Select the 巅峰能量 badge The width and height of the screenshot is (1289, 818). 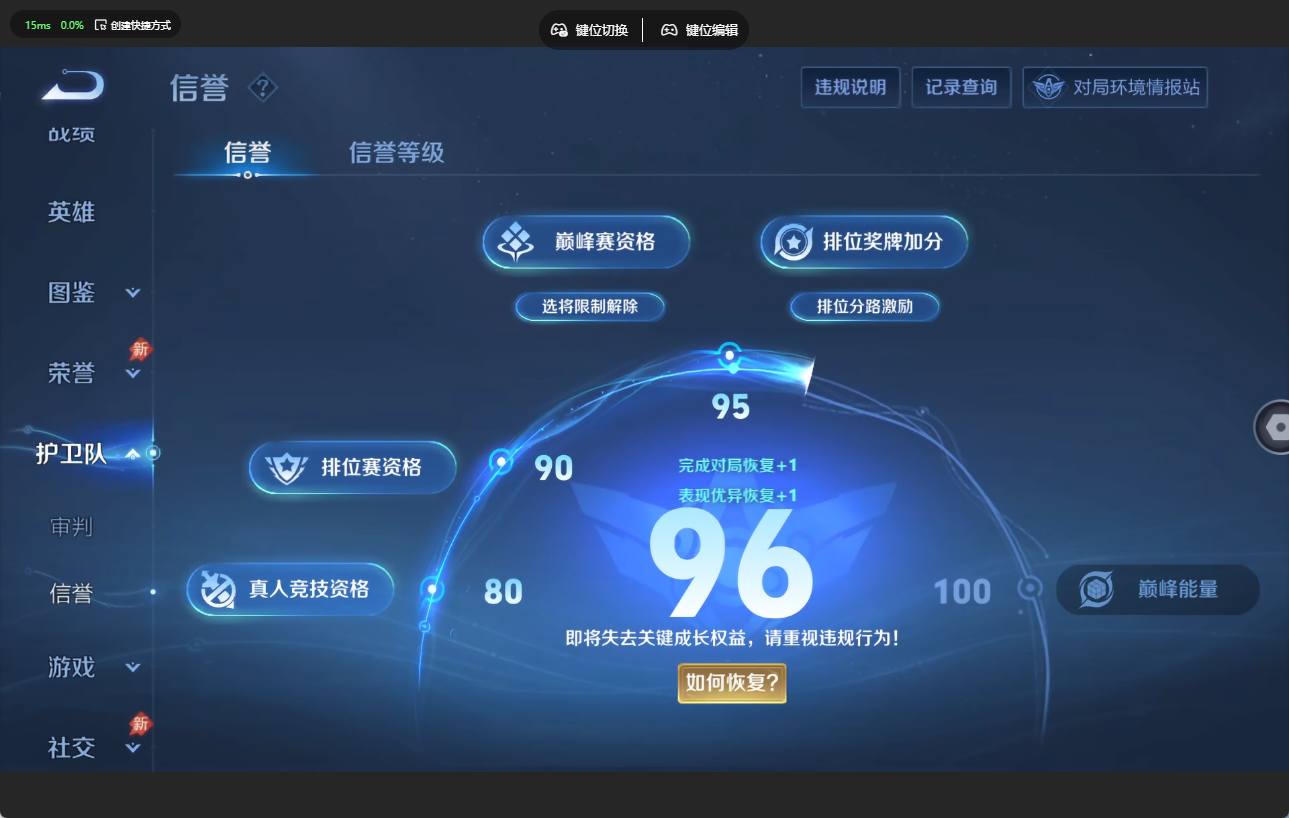1158,589
